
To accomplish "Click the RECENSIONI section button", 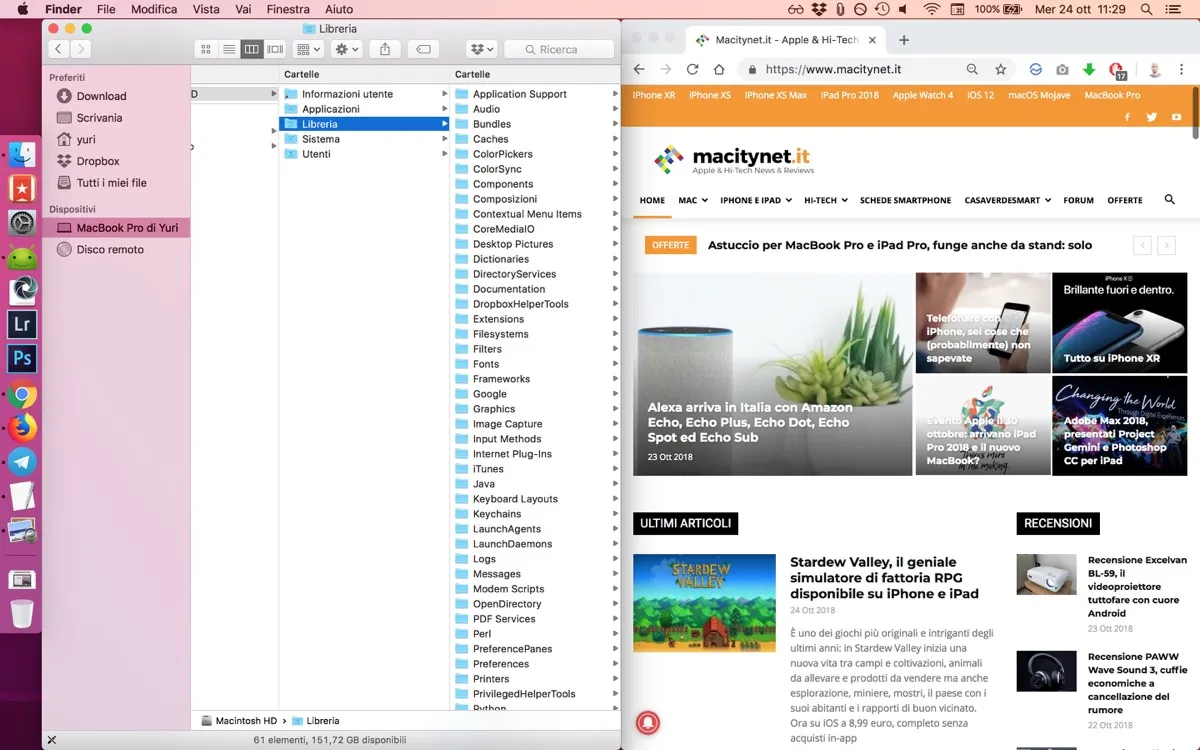I will point(1058,523).
